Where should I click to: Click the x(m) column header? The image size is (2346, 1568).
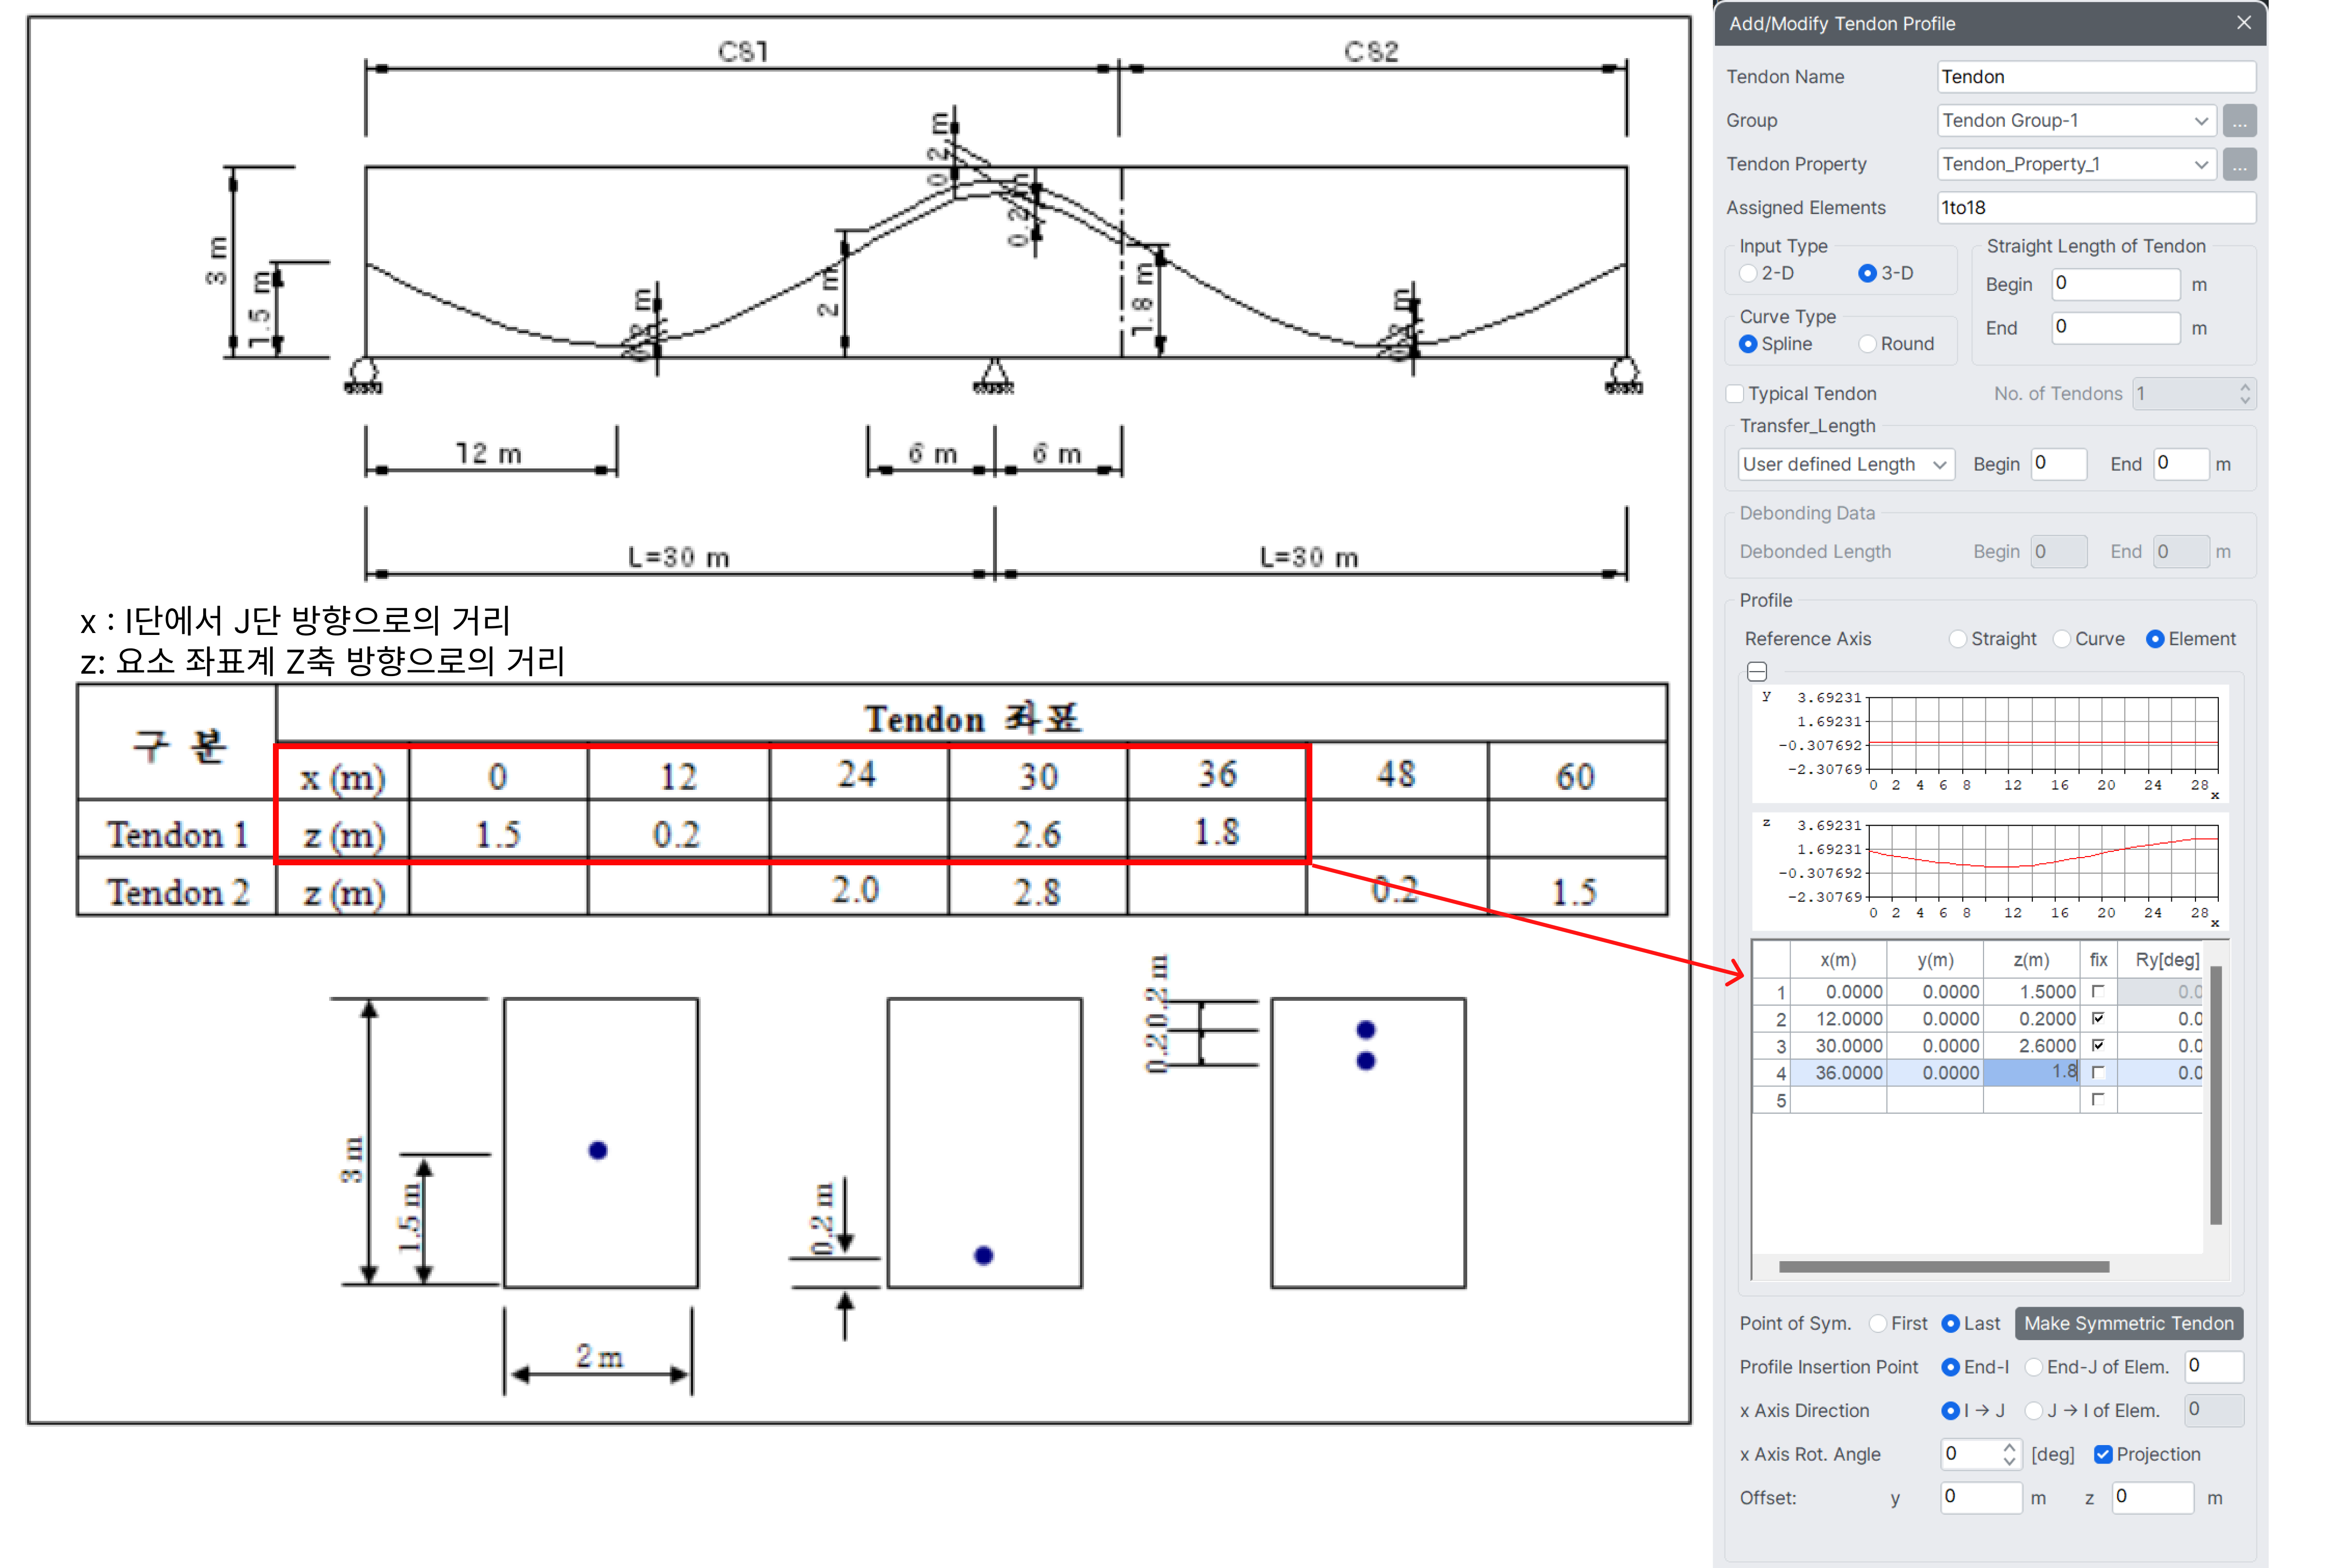pos(1838,960)
